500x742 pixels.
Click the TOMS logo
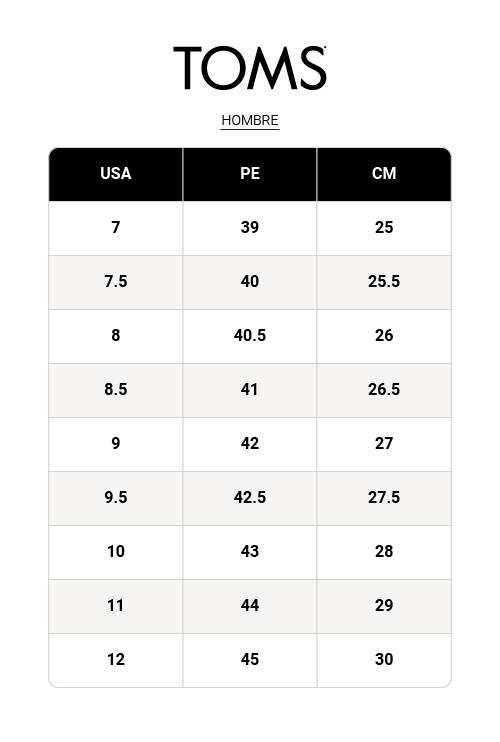(x=250, y=68)
